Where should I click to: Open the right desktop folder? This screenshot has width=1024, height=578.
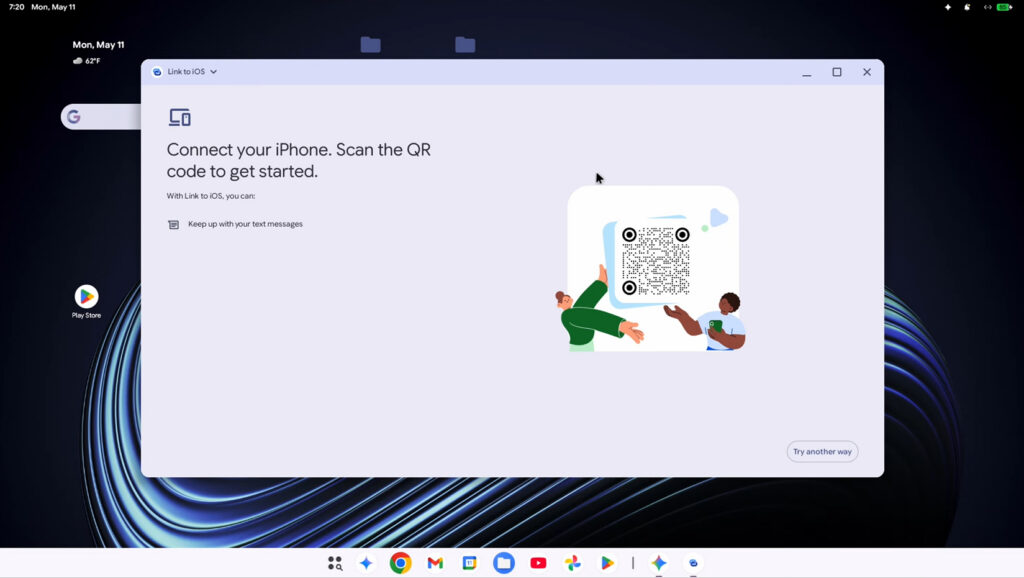pos(465,45)
